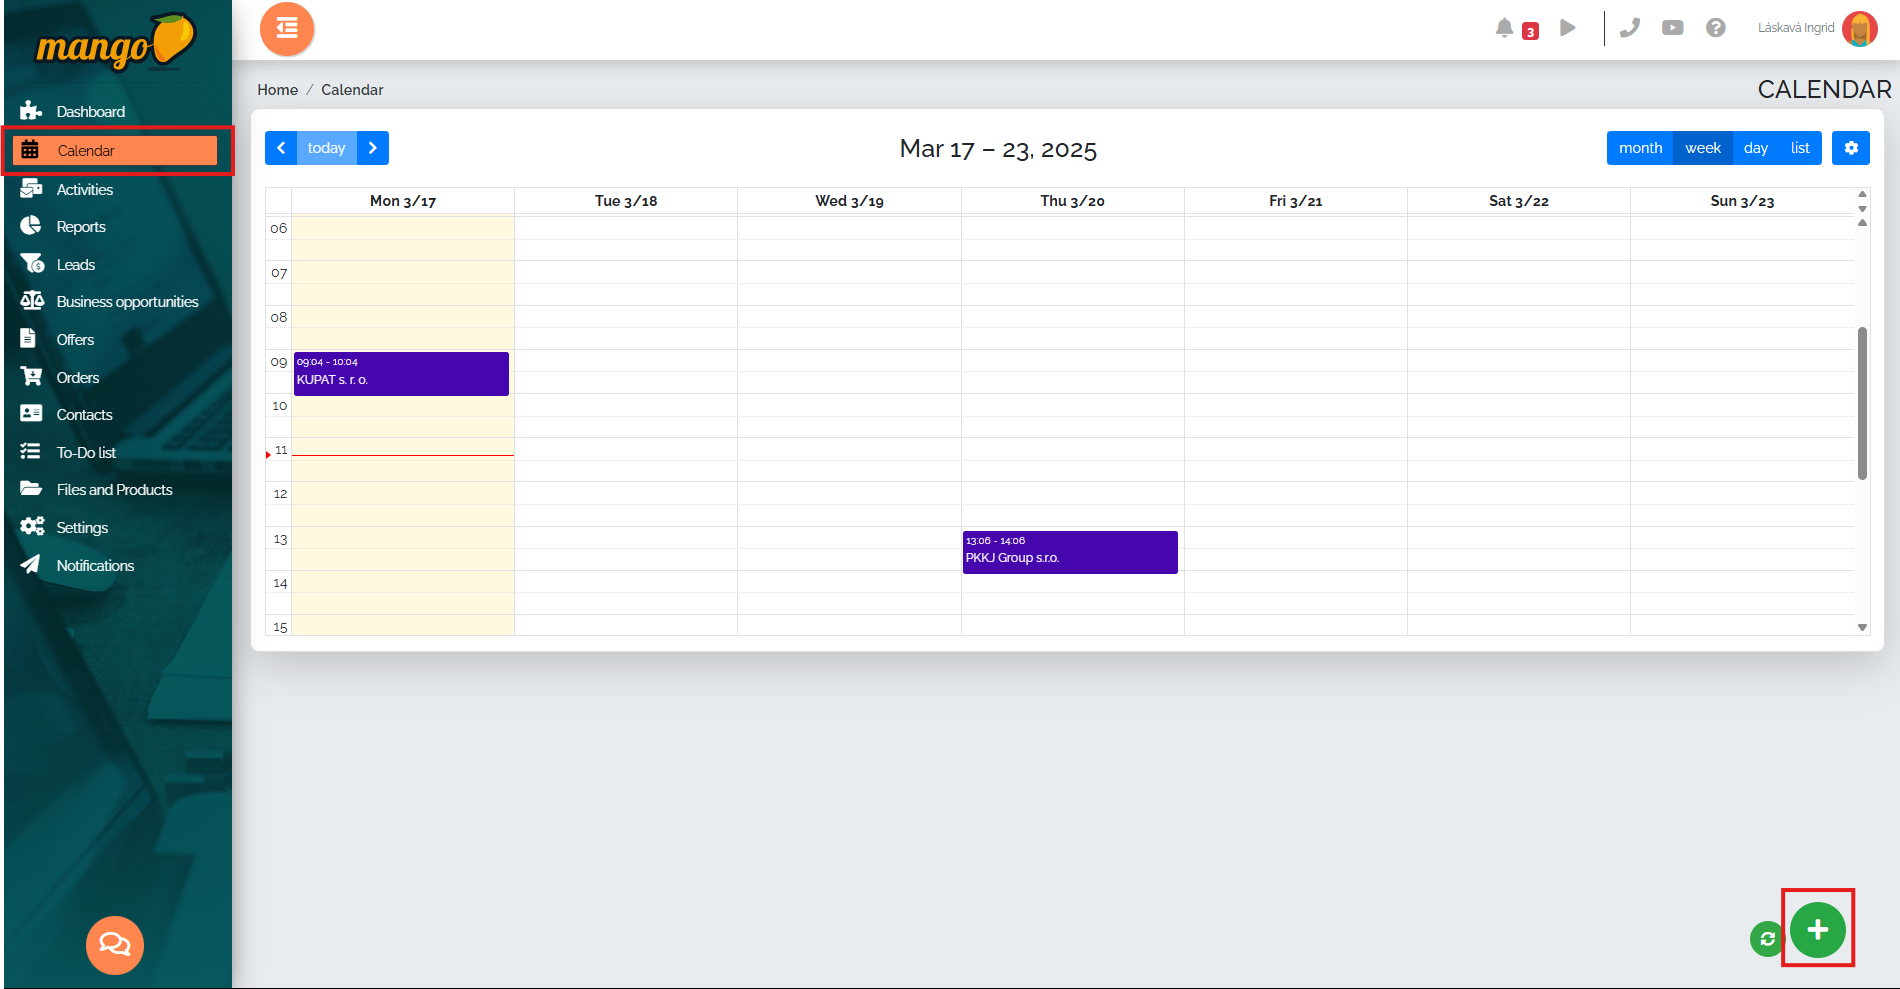
Task: Open To-Do list menu item
Action: 86,453
